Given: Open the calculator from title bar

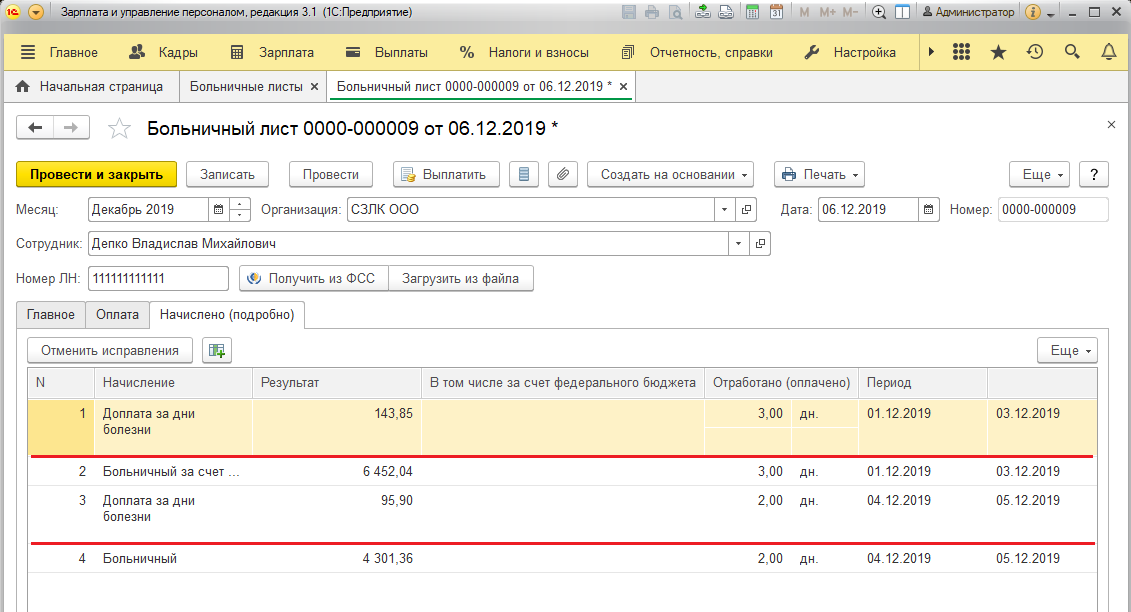Looking at the screenshot, I should coord(752,12).
